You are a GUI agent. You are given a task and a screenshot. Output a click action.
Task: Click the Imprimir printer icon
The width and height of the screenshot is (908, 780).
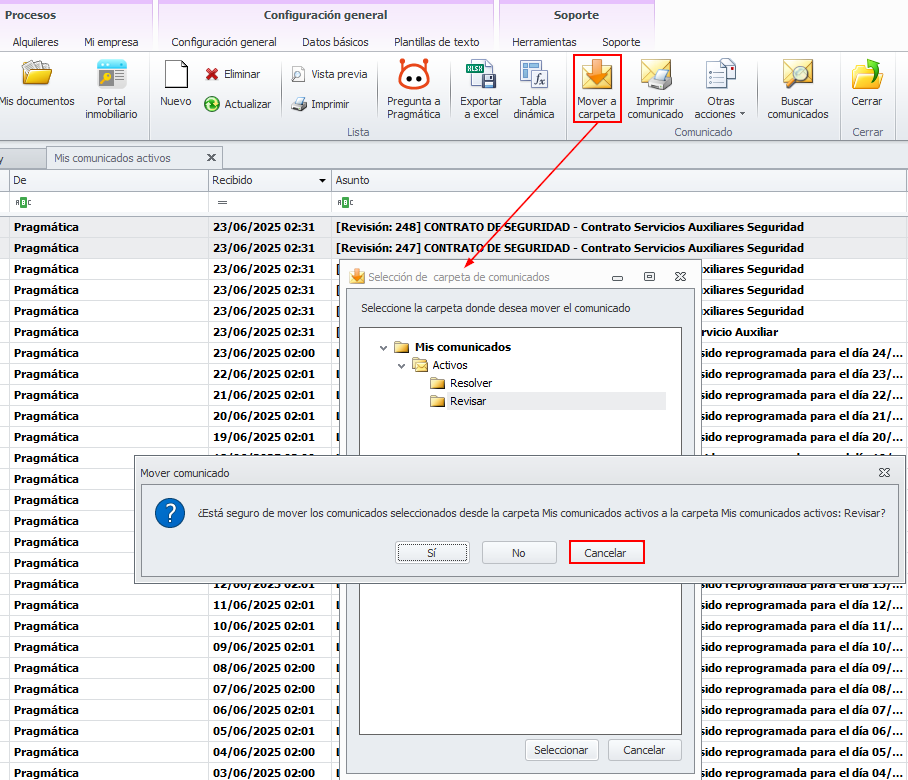click(x=299, y=104)
